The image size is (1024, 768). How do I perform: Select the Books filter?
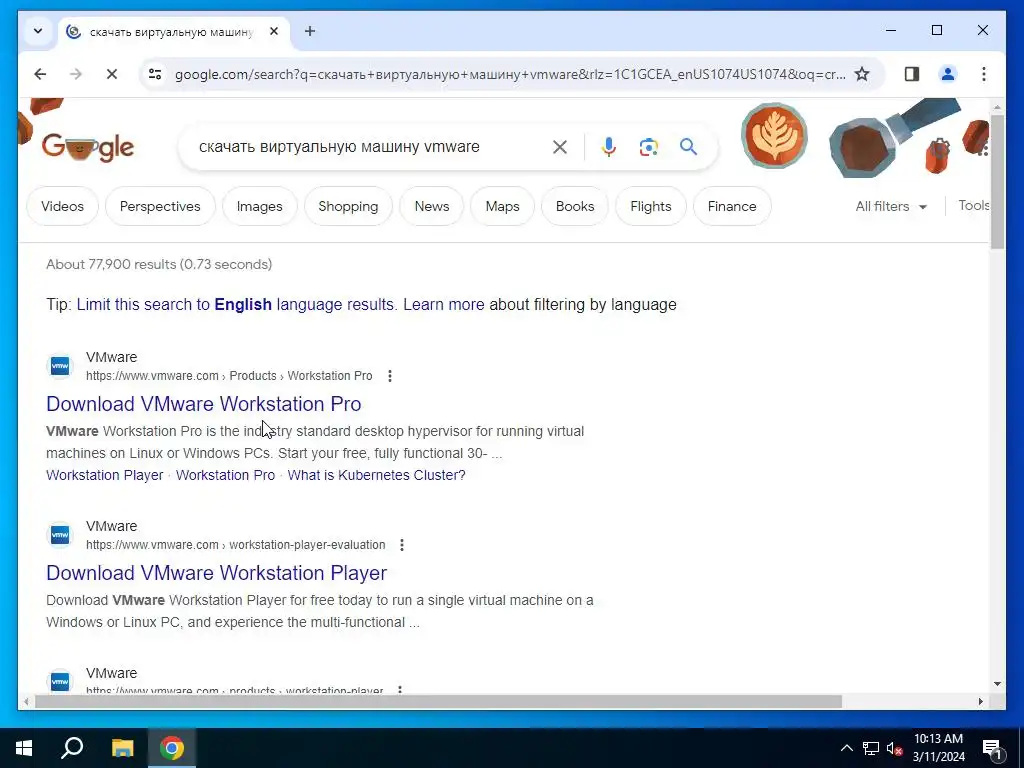pos(575,206)
